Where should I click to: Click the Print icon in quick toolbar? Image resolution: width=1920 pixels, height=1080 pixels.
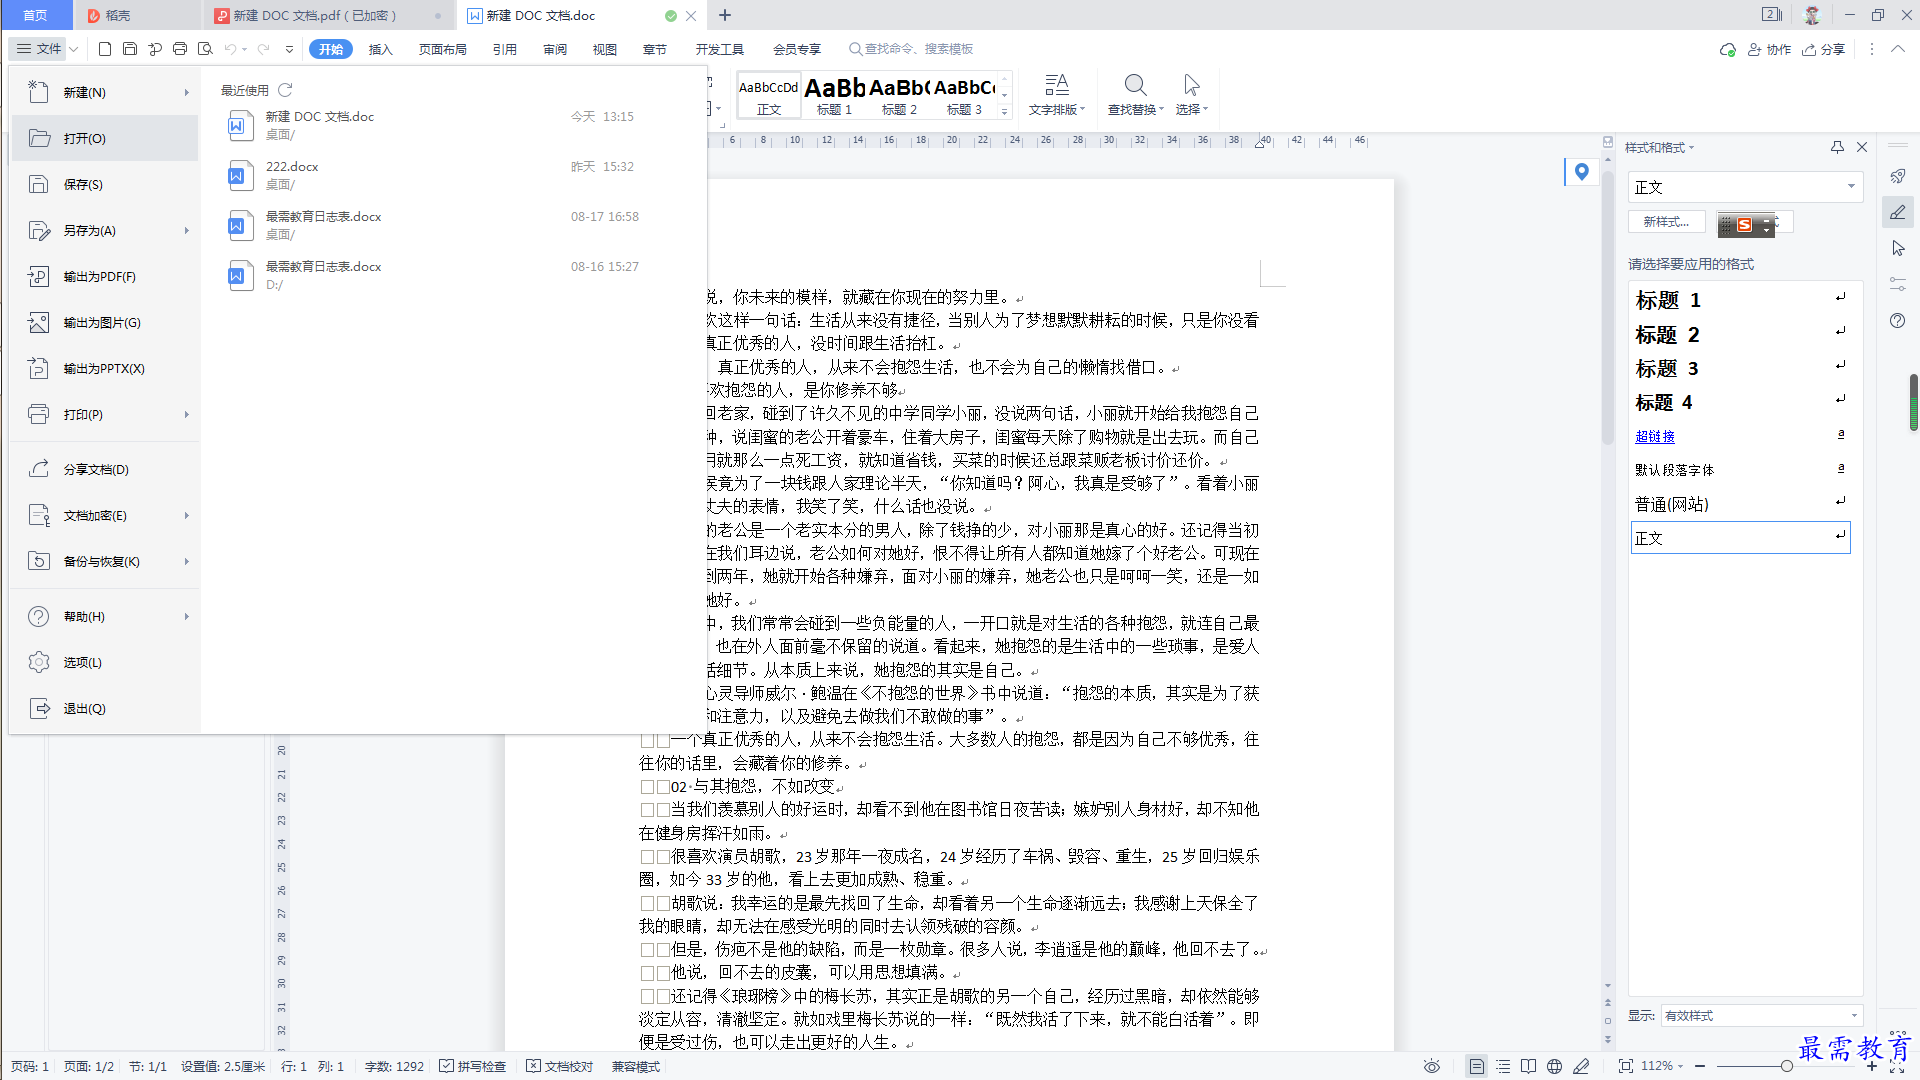tap(180, 48)
